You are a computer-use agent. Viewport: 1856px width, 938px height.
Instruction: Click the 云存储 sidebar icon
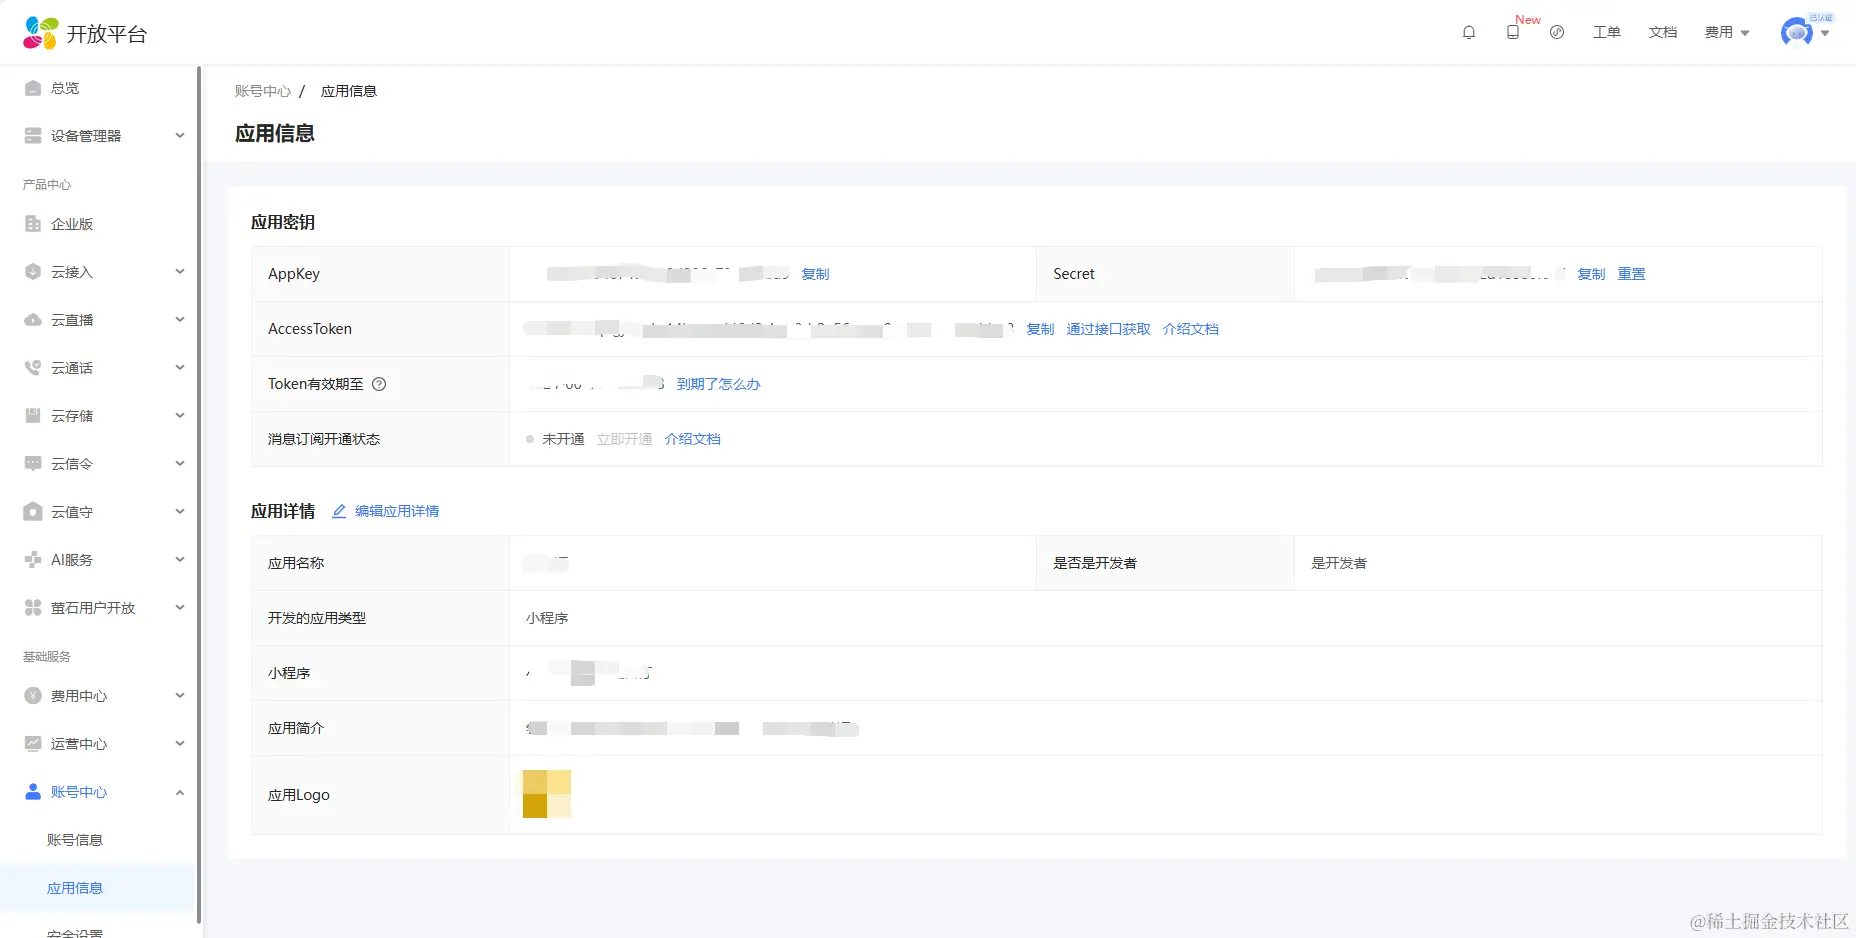(33, 416)
